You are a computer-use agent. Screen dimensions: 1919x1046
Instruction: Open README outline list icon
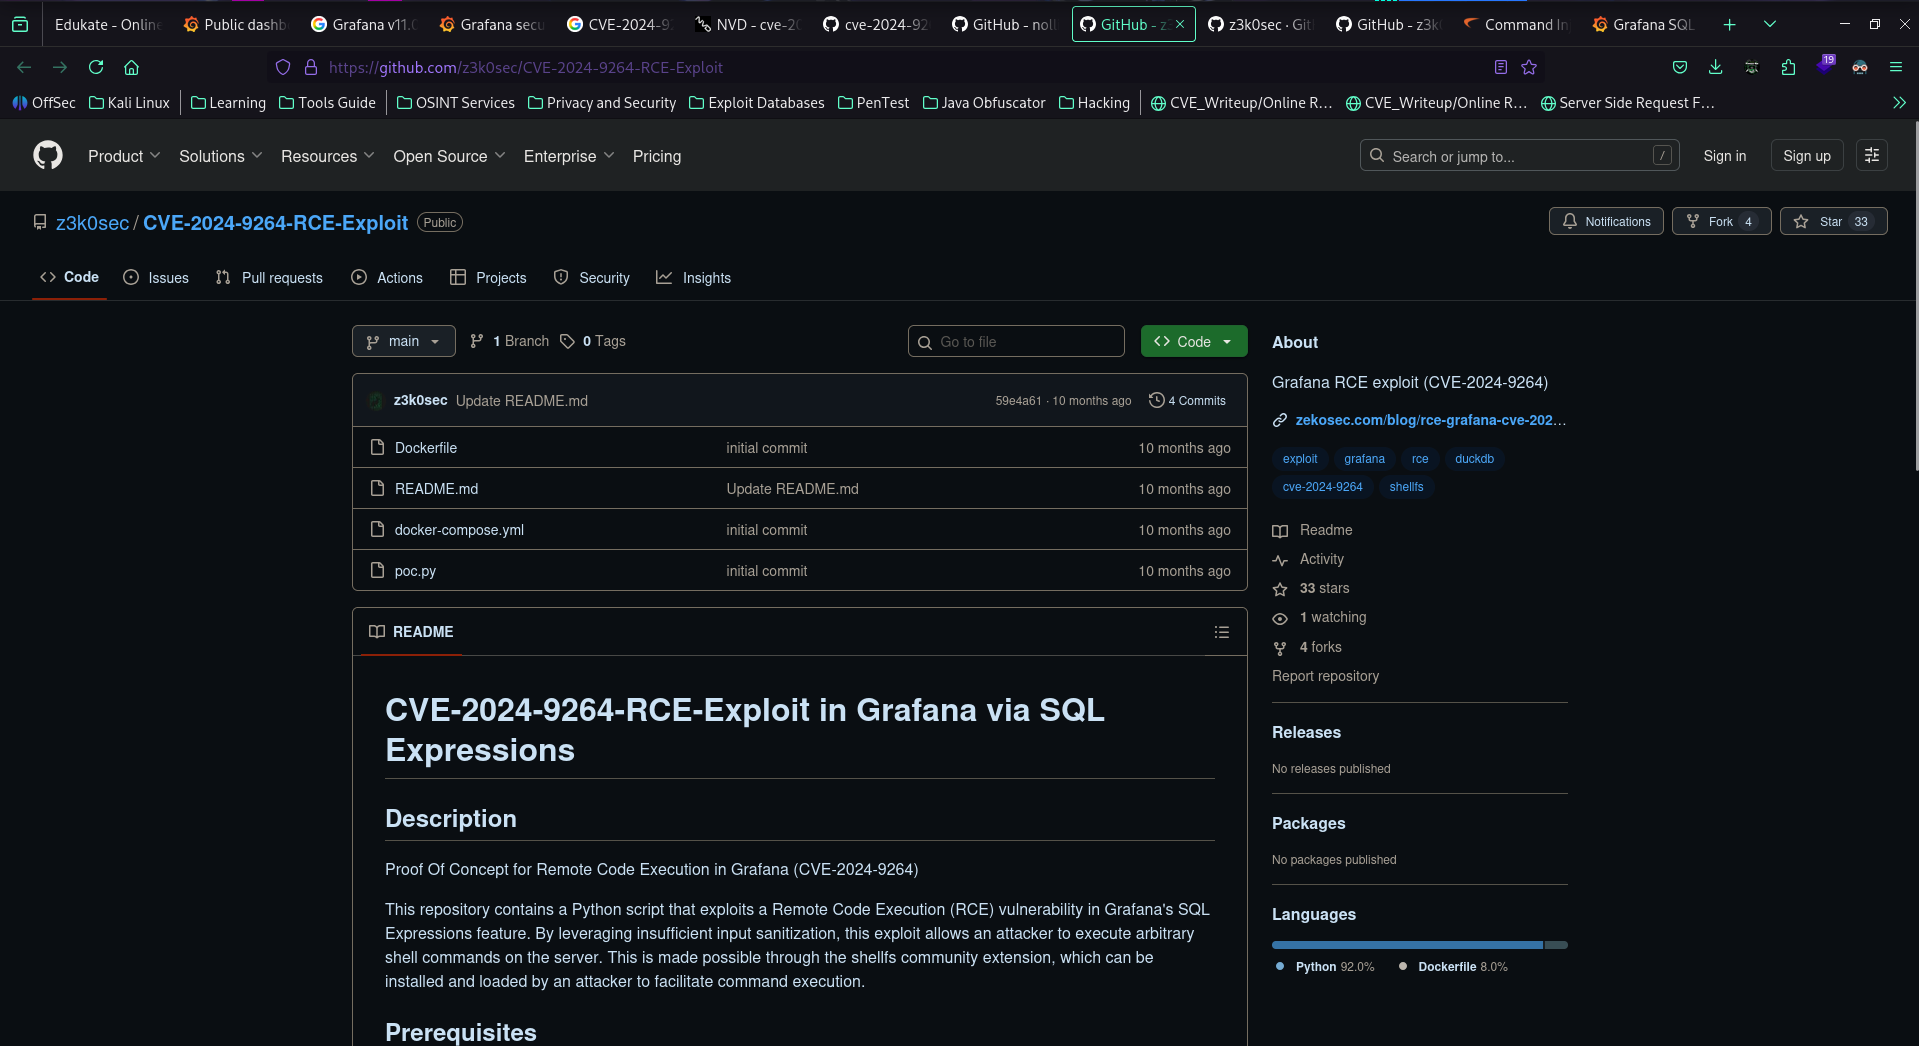point(1221,632)
